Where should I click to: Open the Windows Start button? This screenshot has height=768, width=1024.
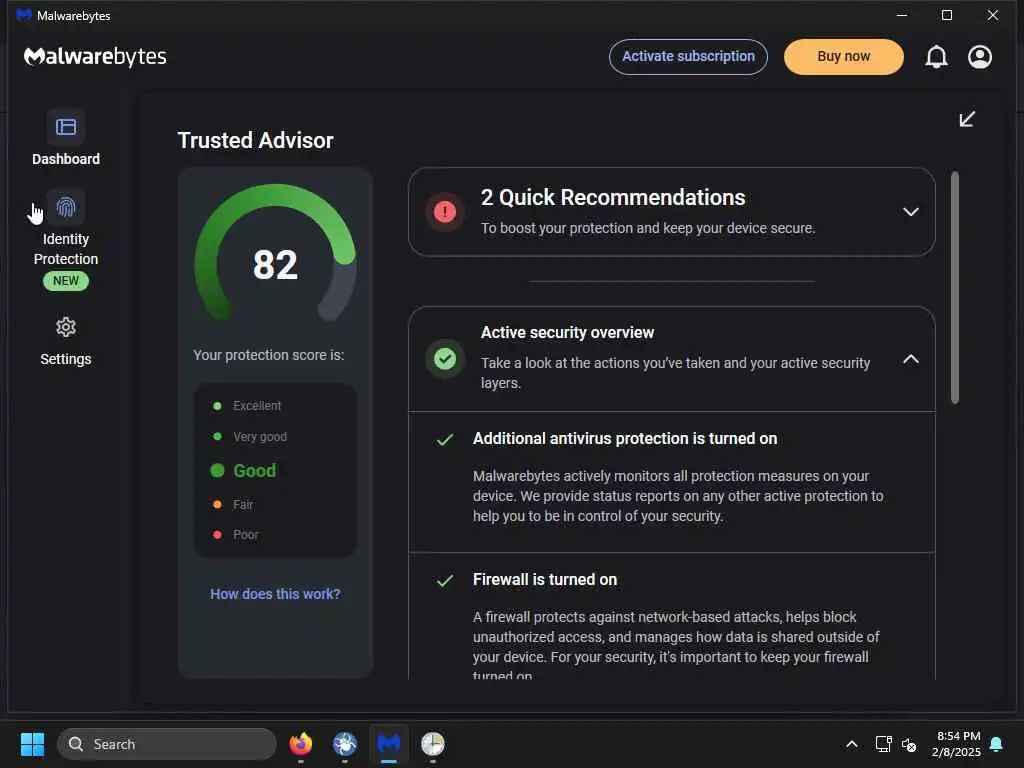pos(32,744)
